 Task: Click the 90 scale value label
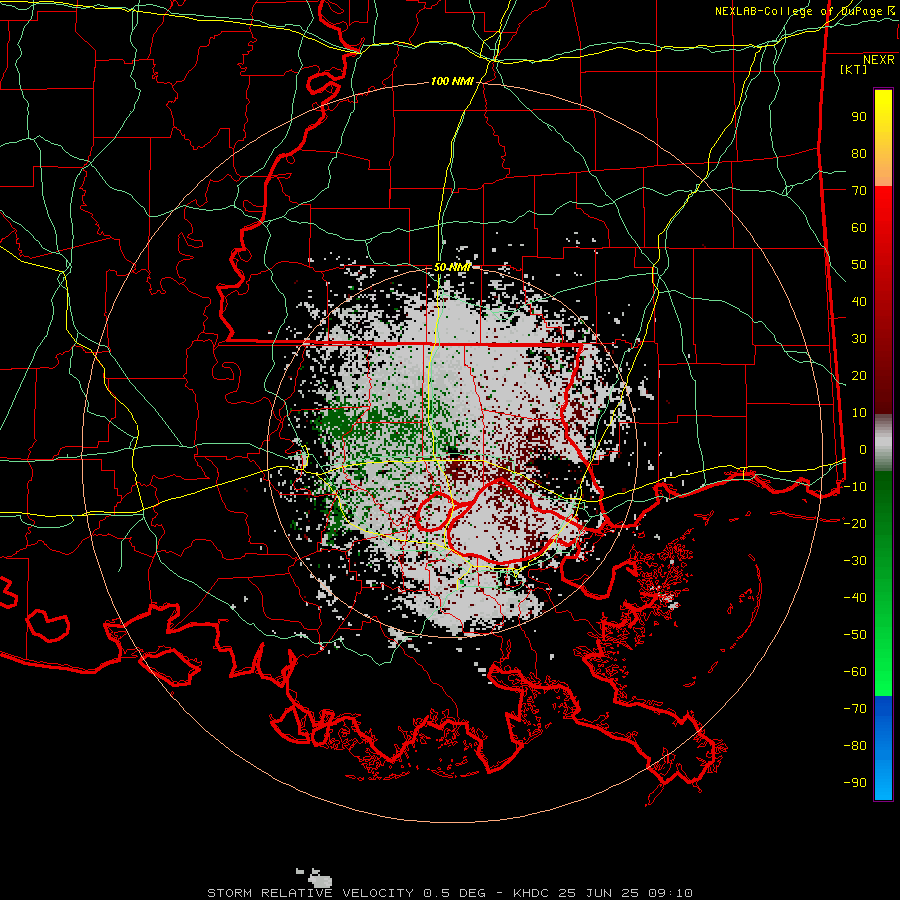tap(859, 117)
